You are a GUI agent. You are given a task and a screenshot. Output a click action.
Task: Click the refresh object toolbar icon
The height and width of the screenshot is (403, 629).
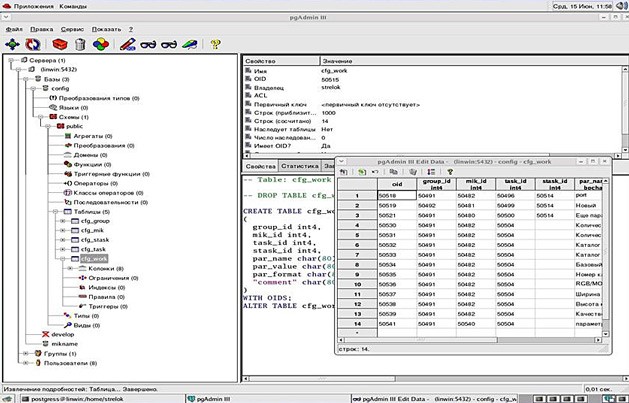tap(33, 44)
